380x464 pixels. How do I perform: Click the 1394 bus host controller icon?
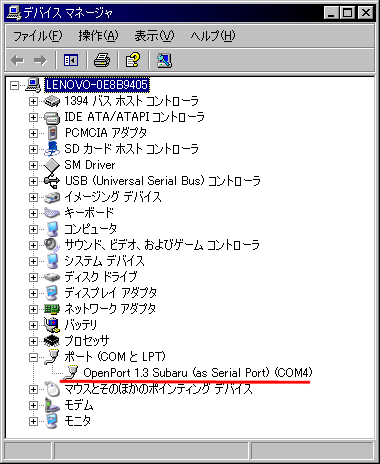pos(52,101)
